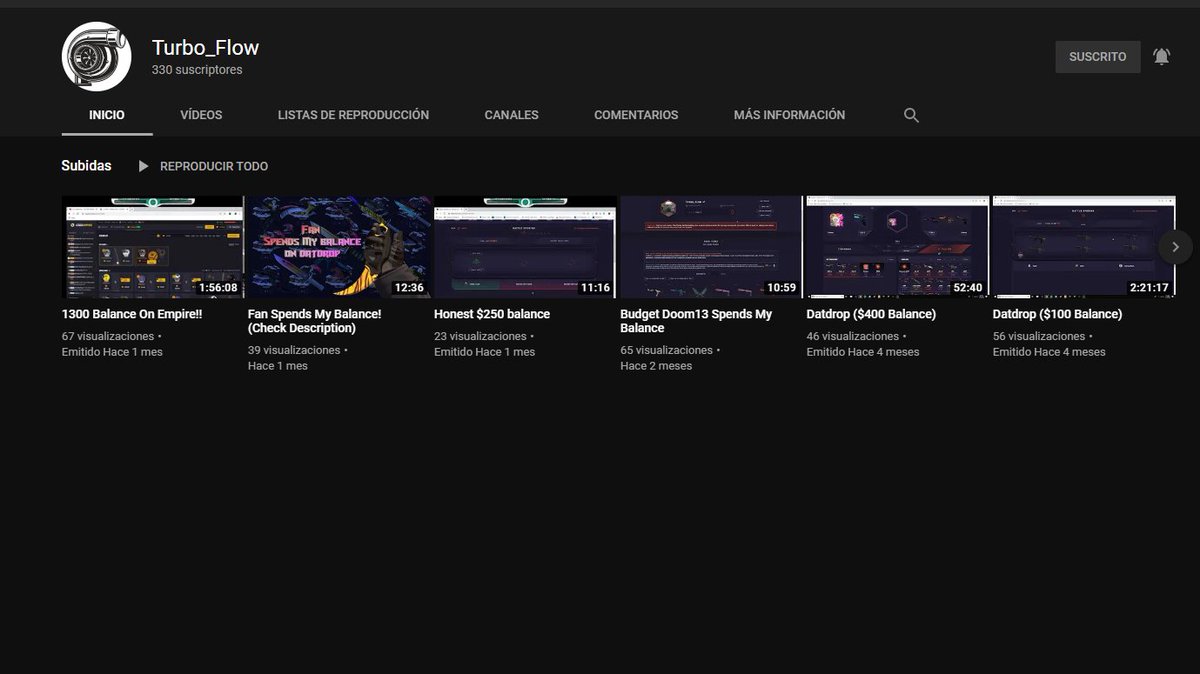
Task: Open the Subidas section heading
Action: [x=86, y=166]
